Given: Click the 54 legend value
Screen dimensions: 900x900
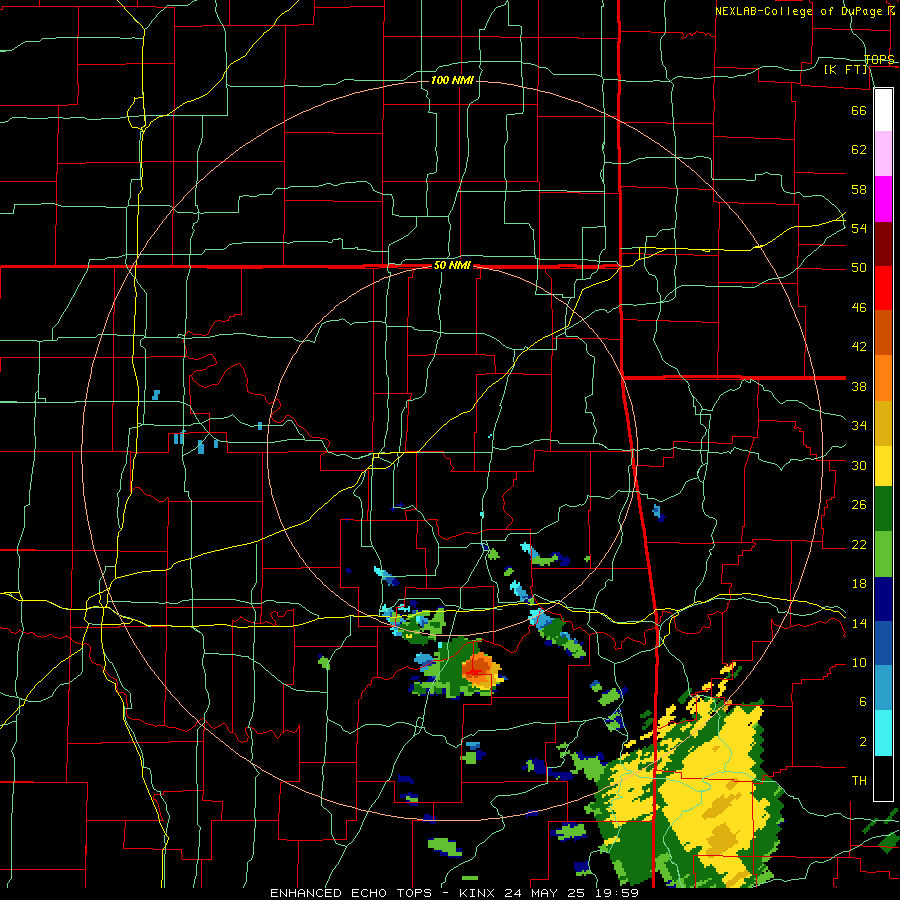Looking at the screenshot, I should pos(859,228).
